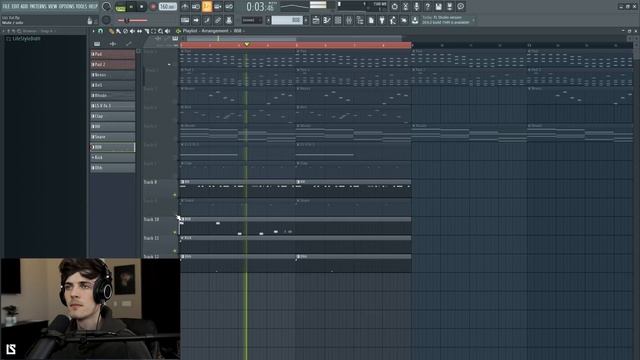Select the playlist Zoom magnifier tool

click(x=160, y=31)
